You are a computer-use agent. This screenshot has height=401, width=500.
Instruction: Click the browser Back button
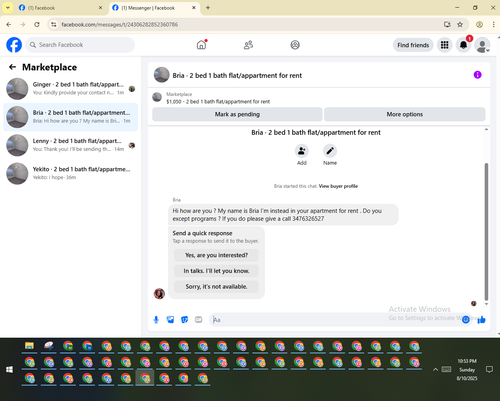(9, 24)
